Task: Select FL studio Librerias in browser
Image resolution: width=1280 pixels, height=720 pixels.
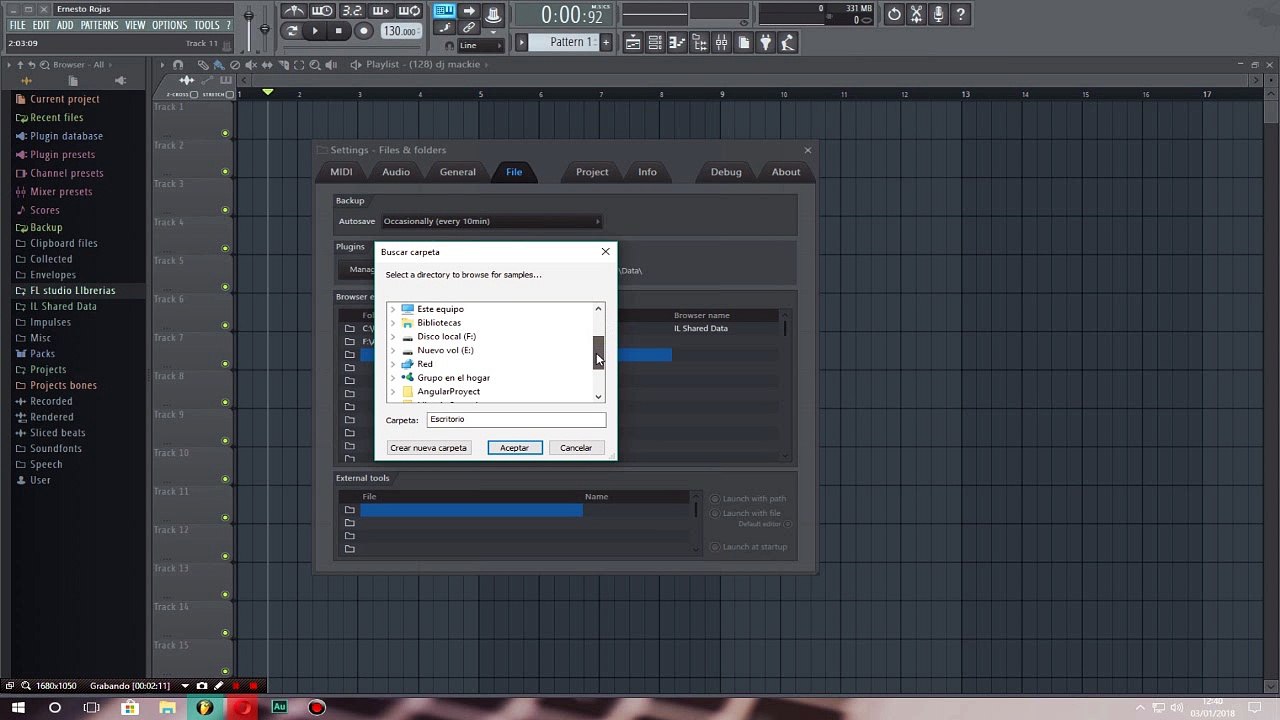Action: point(73,290)
